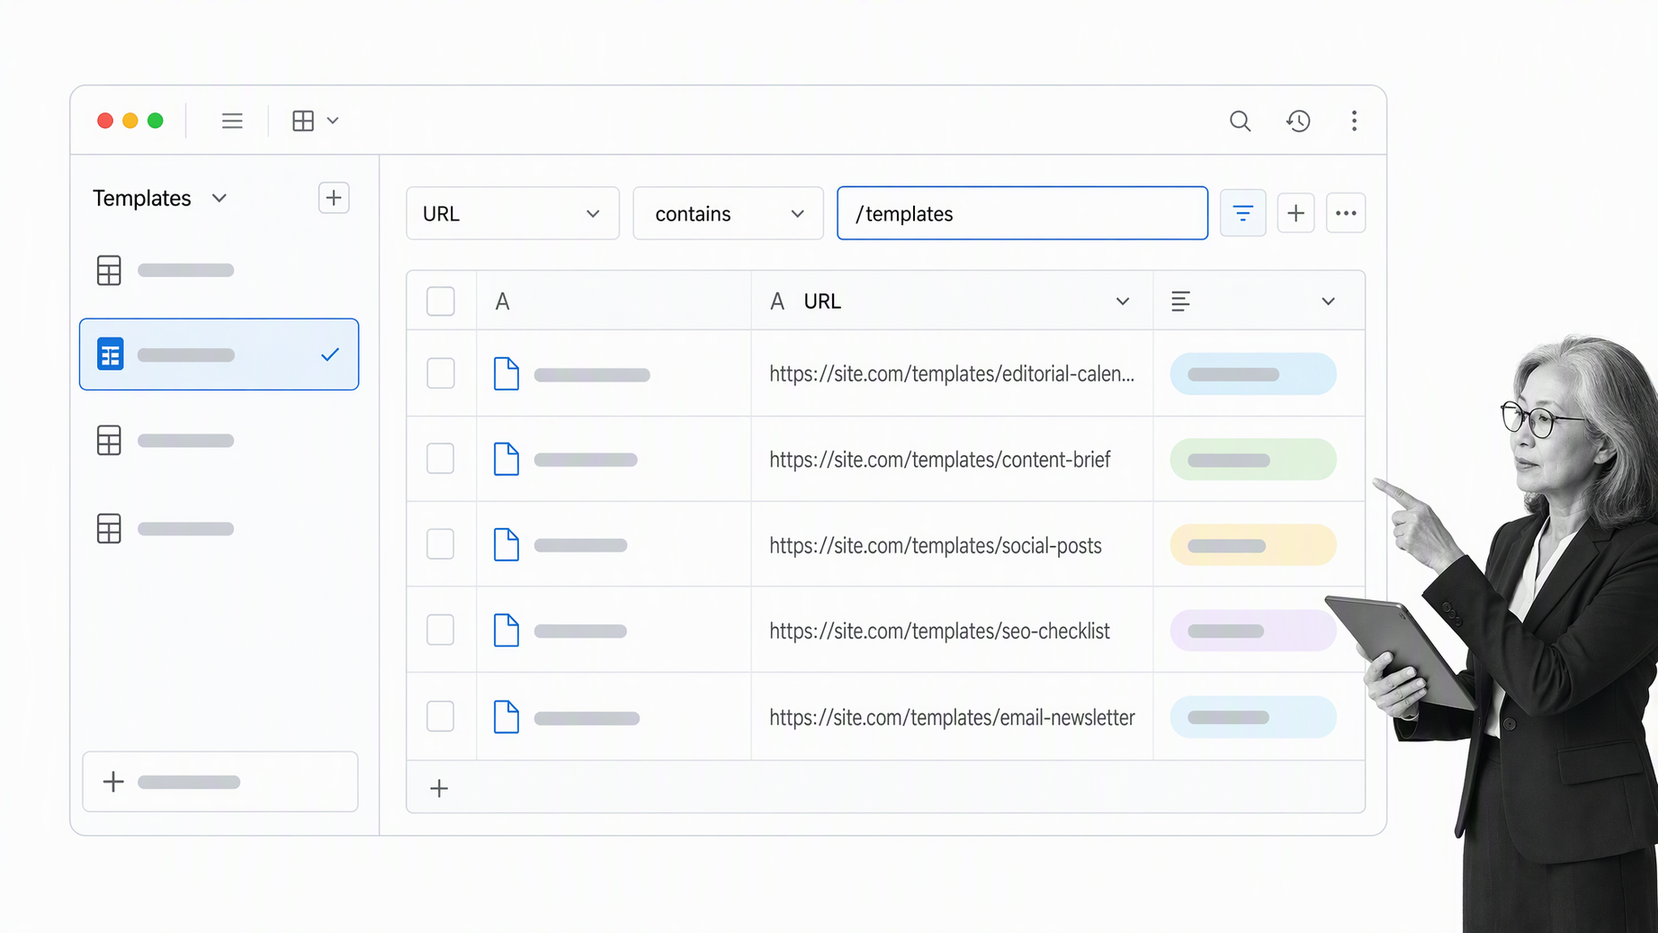Screen dimensions: 1658x933
Task: Expand the Templates sidebar heading
Action: click(x=219, y=198)
